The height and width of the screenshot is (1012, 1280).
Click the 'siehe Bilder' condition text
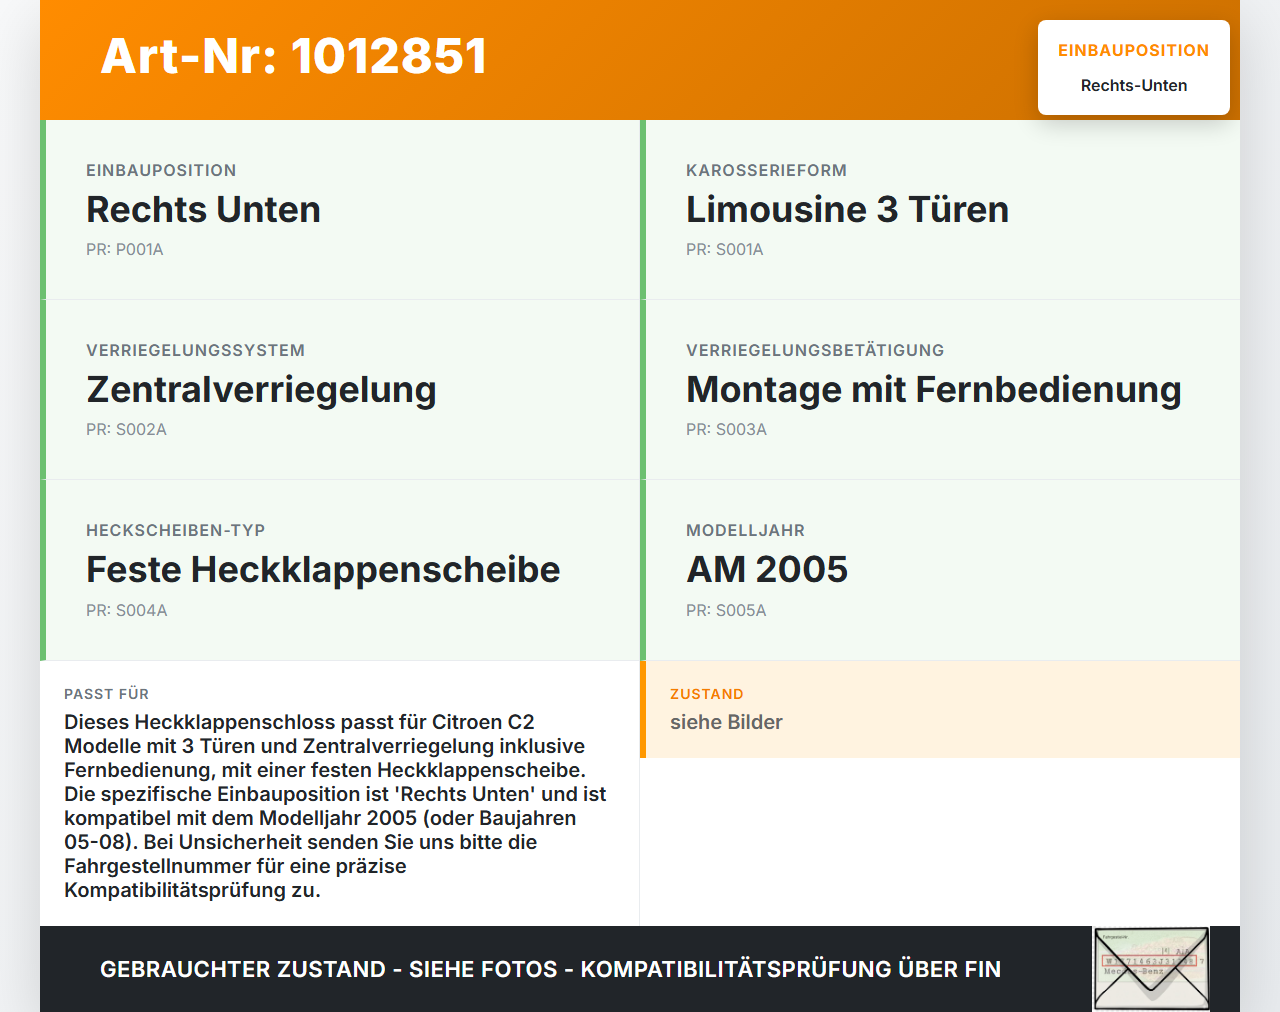726,722
